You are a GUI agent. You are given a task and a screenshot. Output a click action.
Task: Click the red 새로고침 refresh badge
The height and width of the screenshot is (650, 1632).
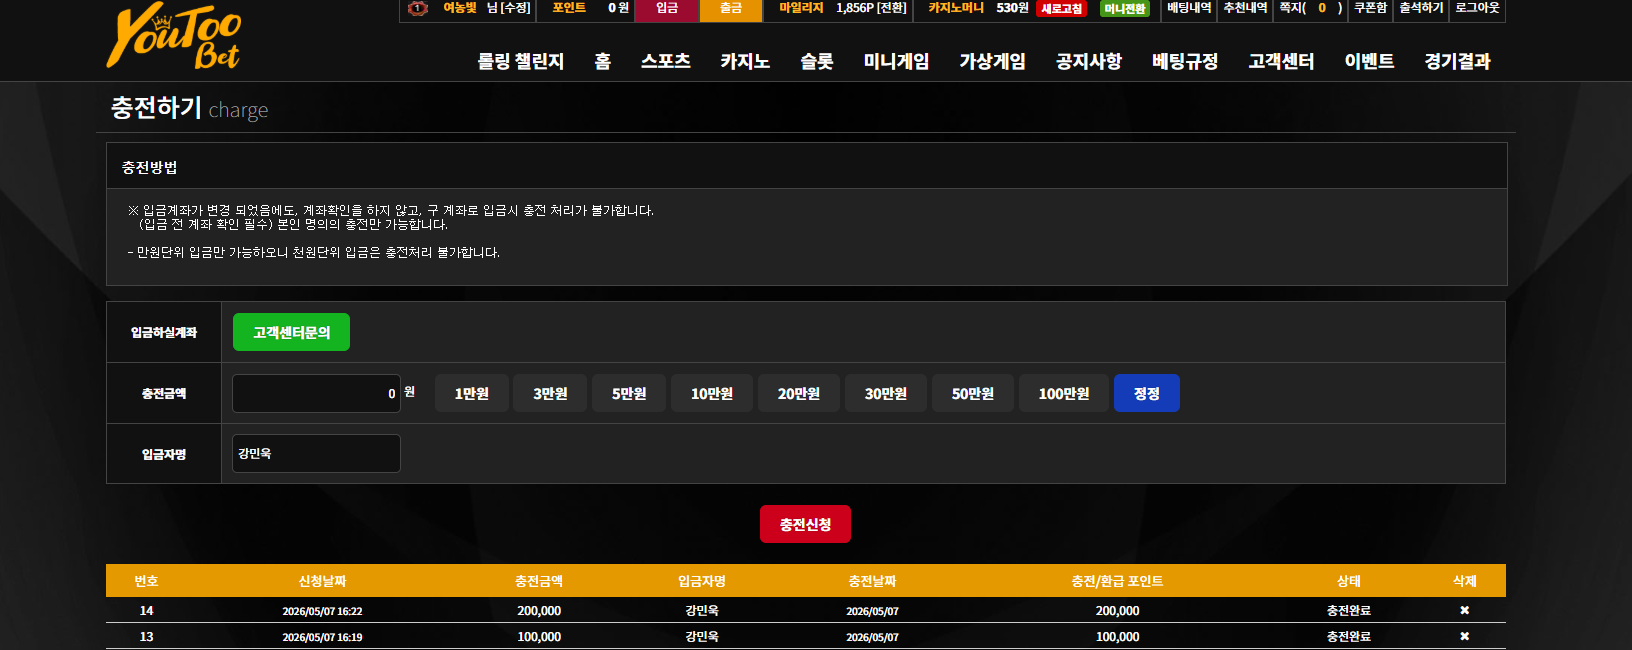1061,9
